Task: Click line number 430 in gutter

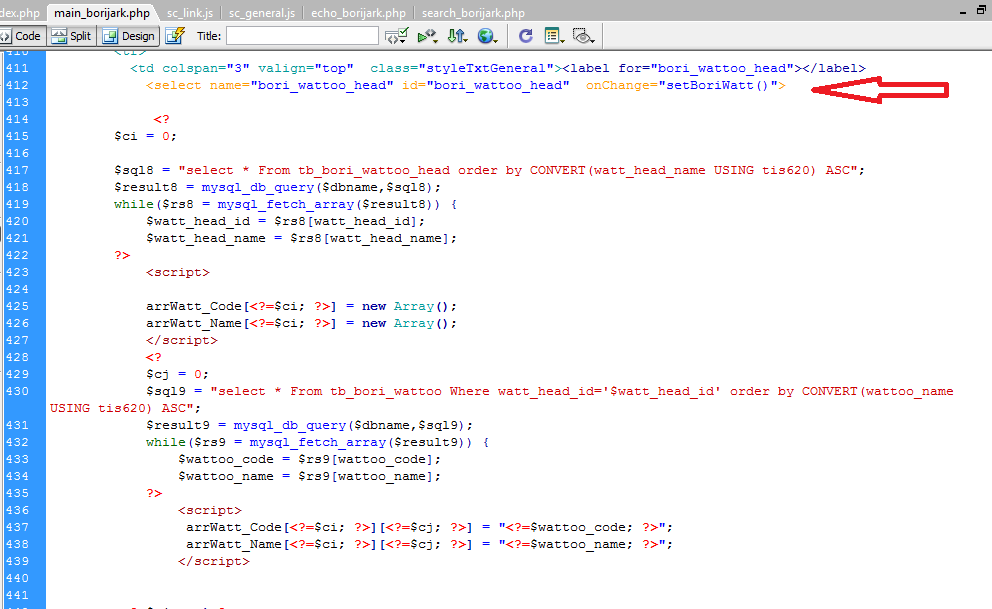Action: [x=17, y=391]
